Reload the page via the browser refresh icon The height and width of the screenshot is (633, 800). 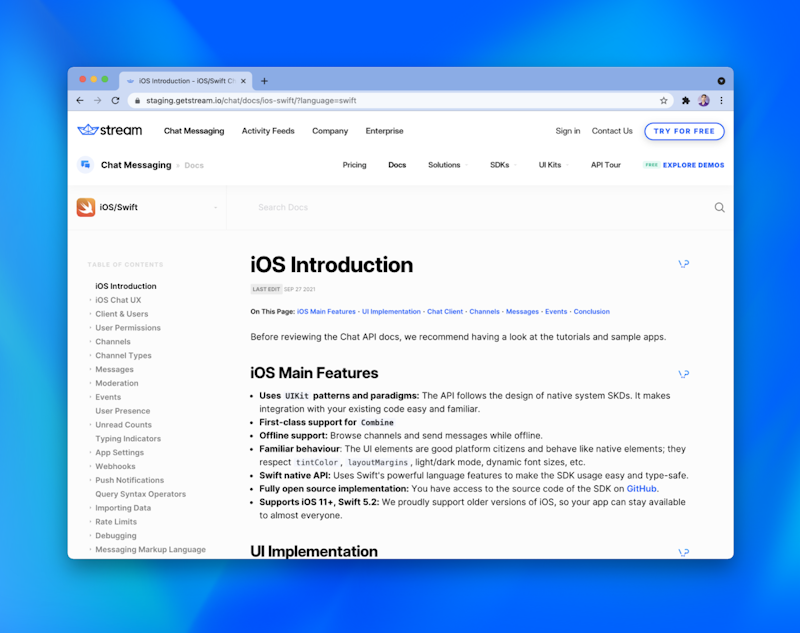115,100
